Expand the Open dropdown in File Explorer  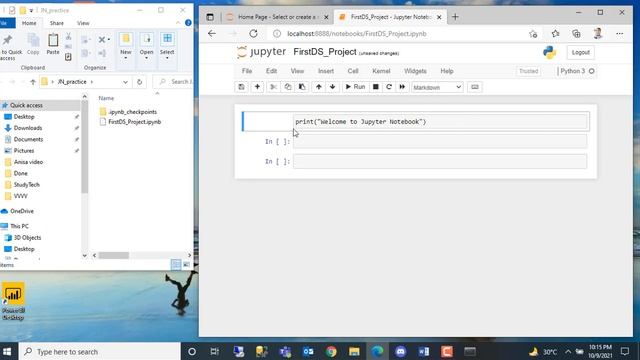[147, 58]
